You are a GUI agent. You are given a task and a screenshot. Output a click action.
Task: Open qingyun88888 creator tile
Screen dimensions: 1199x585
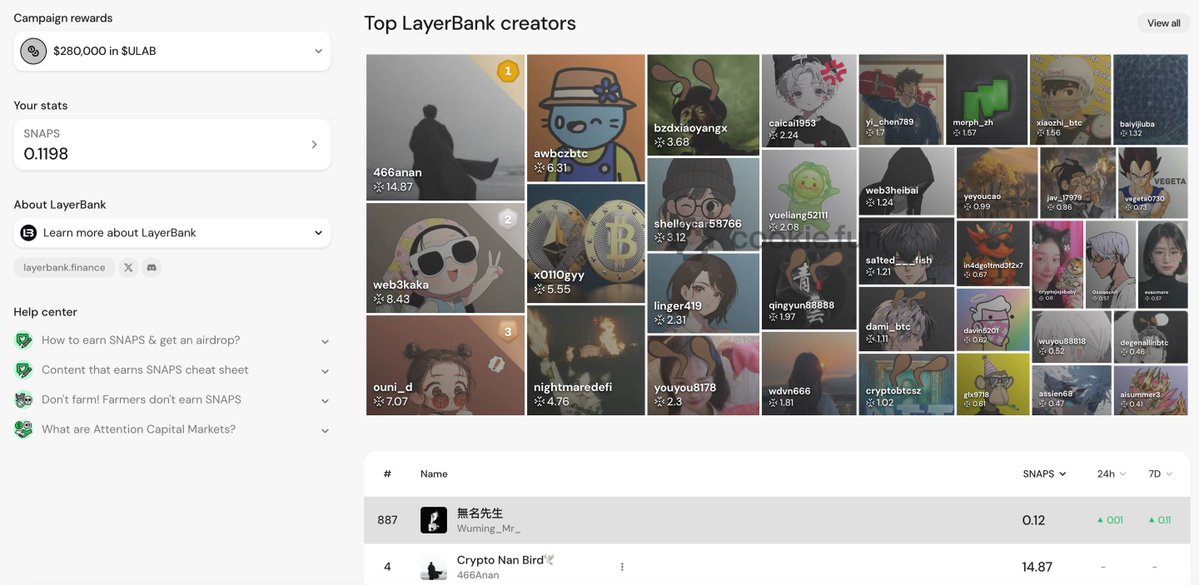point(809,284)
